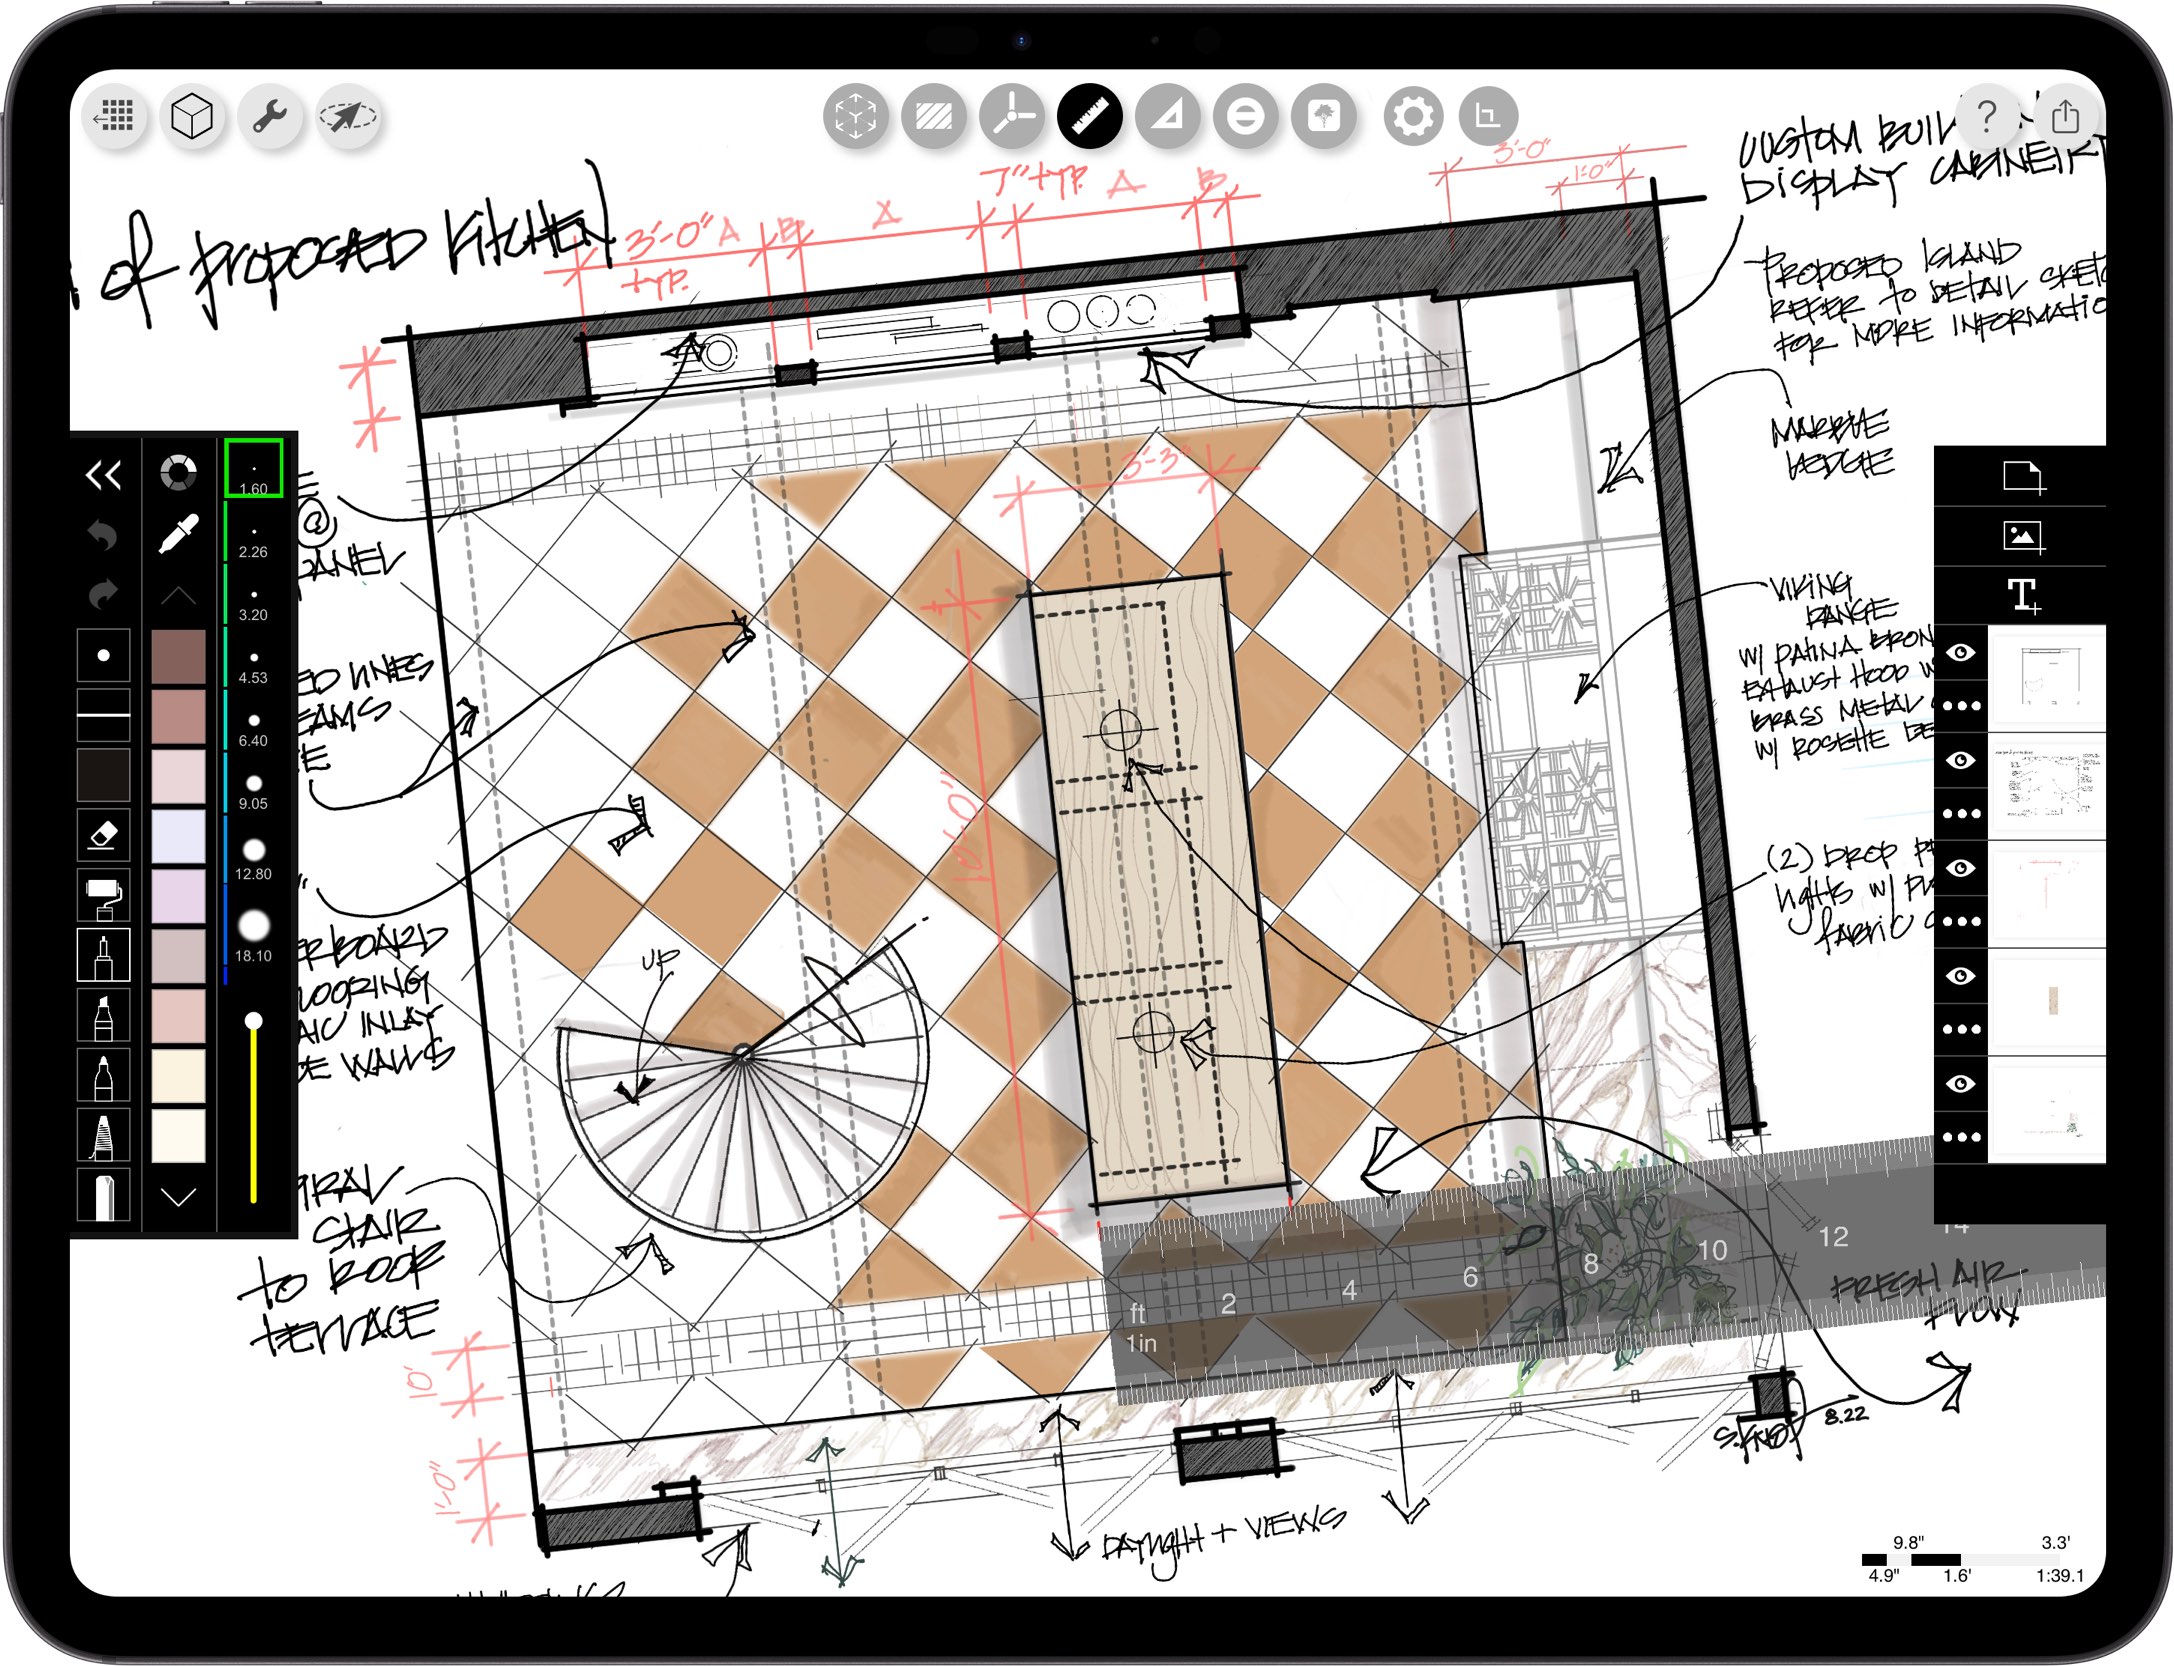
Task: Open the AR cube tool at top toolbar
Action: [x=855, y=117]
